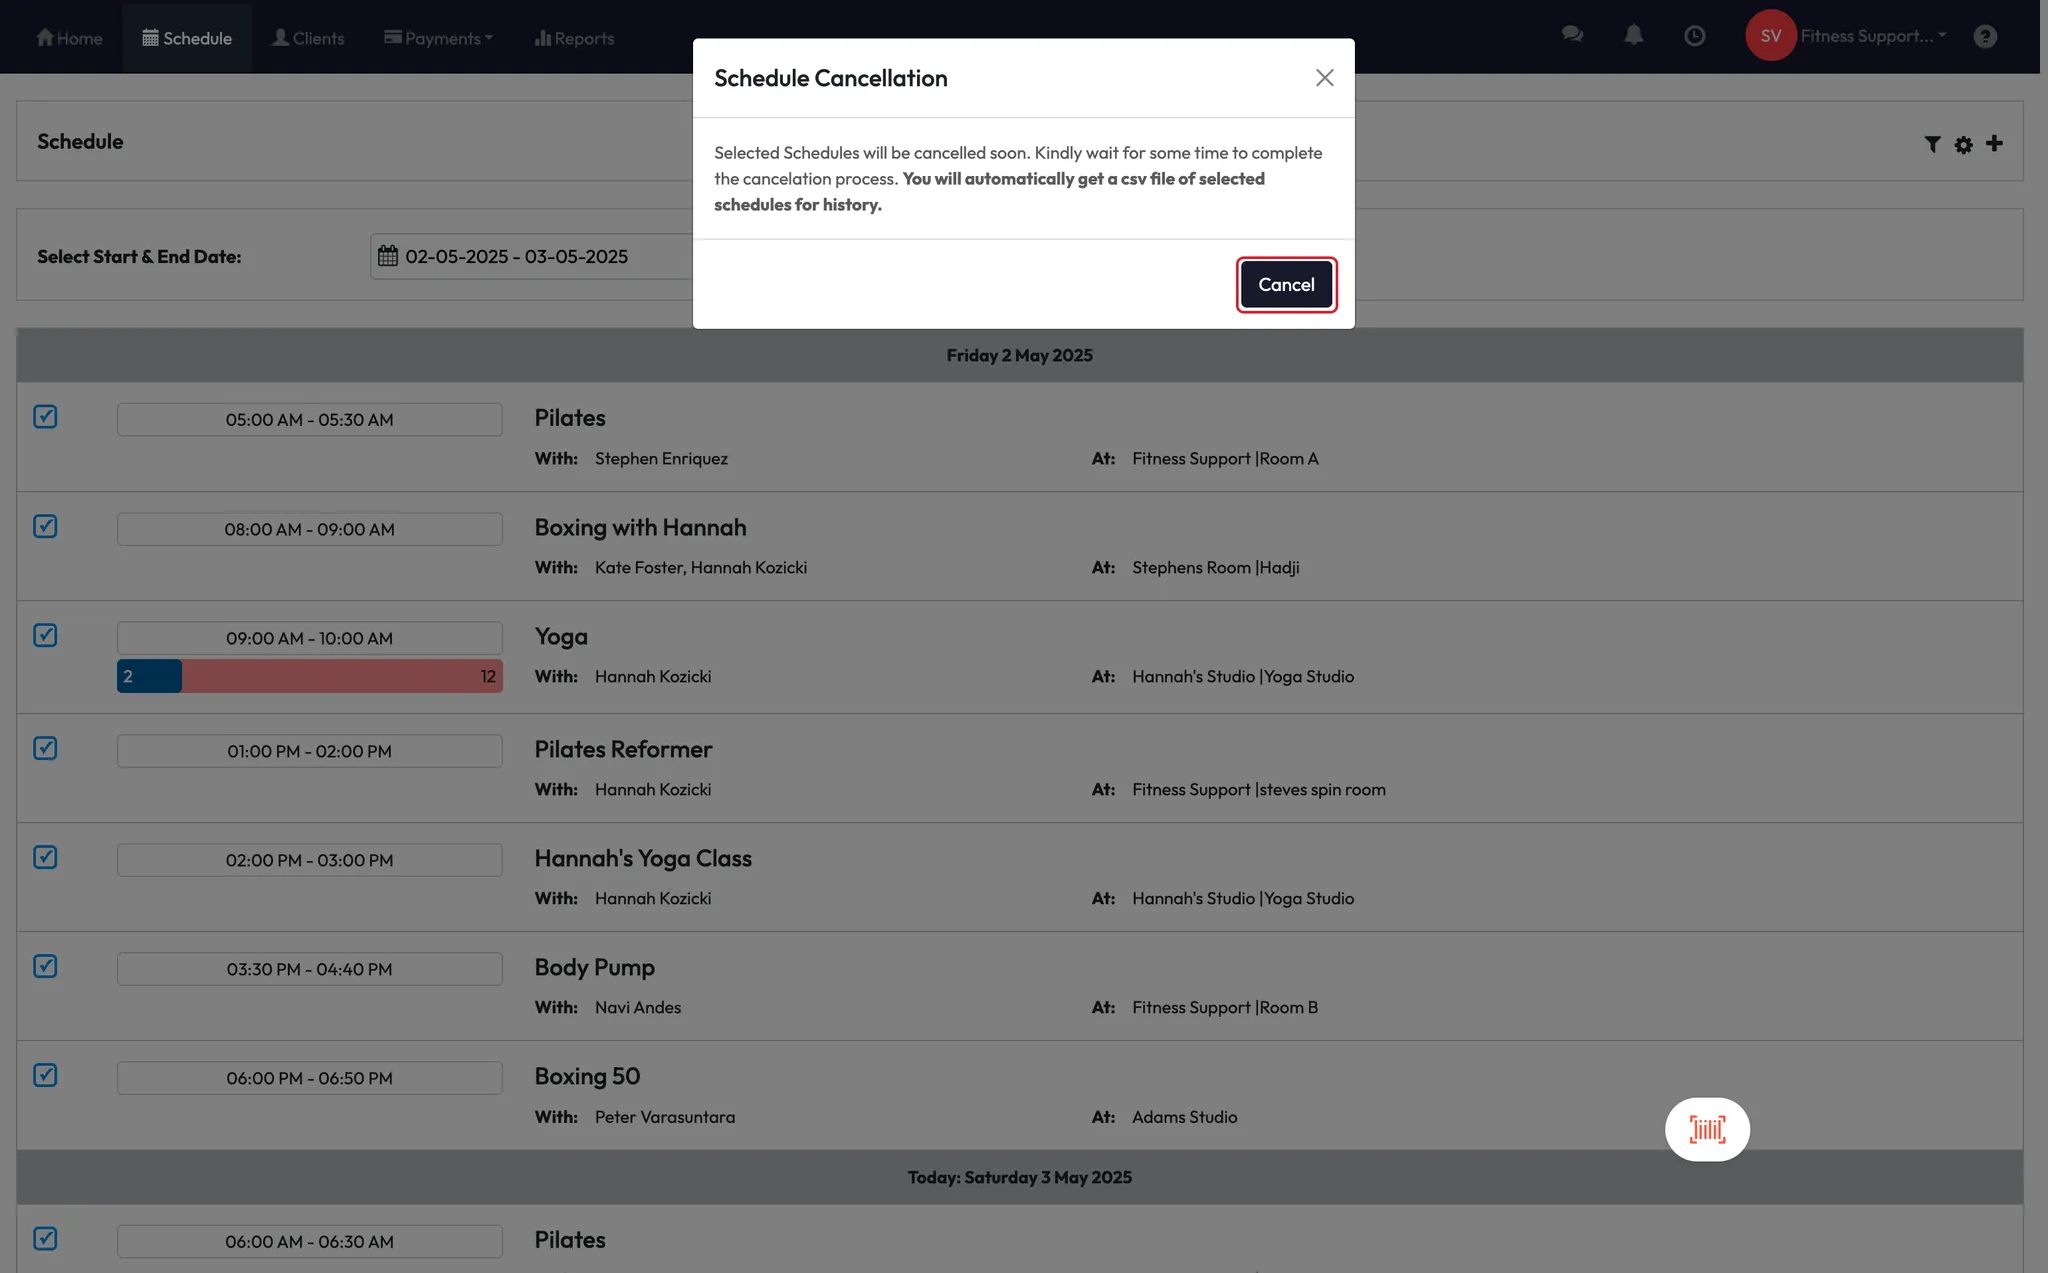Click the filter funnel icon
This screenshot has height=1273, width=2048.
click(1932, 144)
